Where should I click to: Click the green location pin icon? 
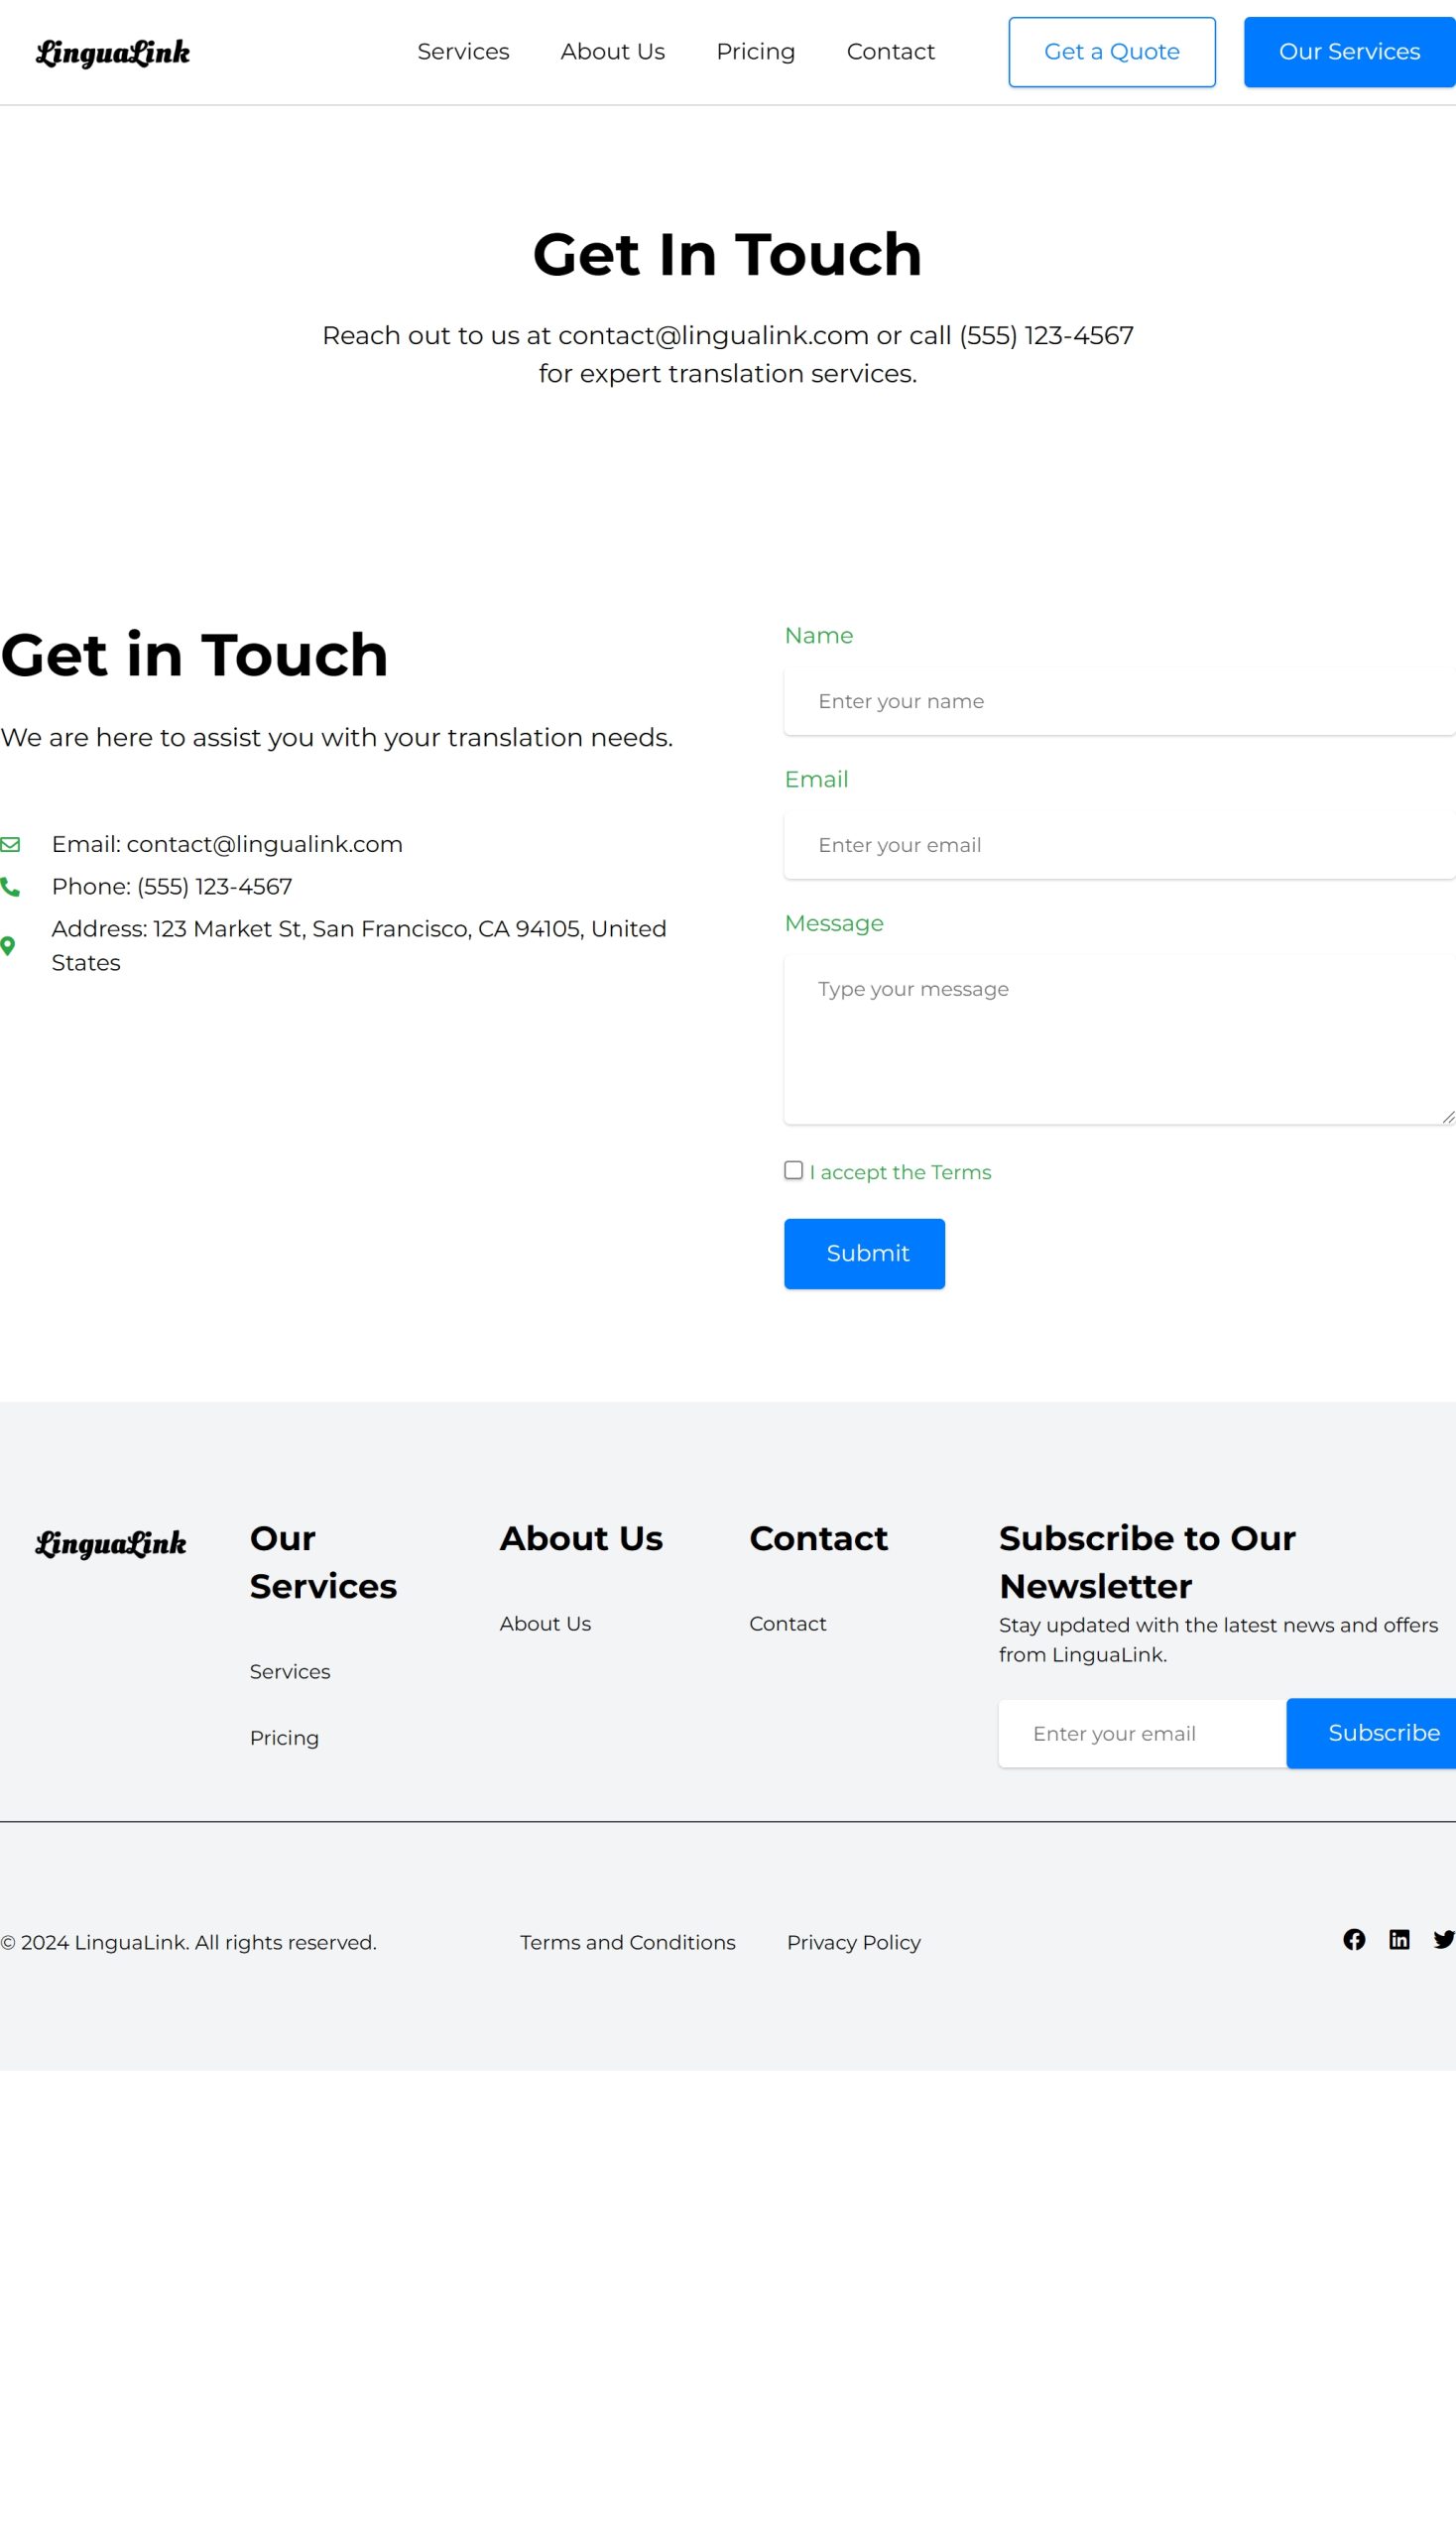(7, 946)
